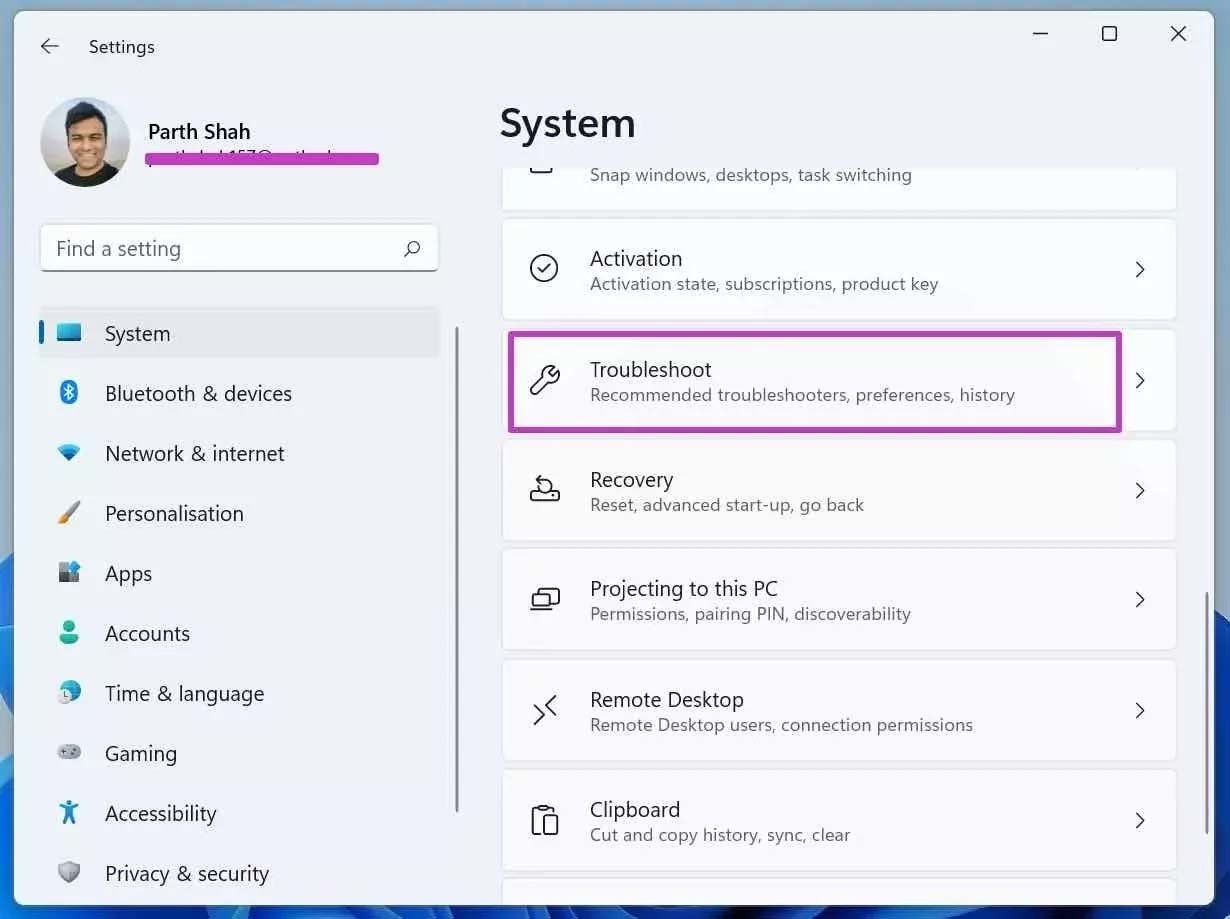
Task: Click the Network & internet wifi icon
Action: tap(69, 453)
